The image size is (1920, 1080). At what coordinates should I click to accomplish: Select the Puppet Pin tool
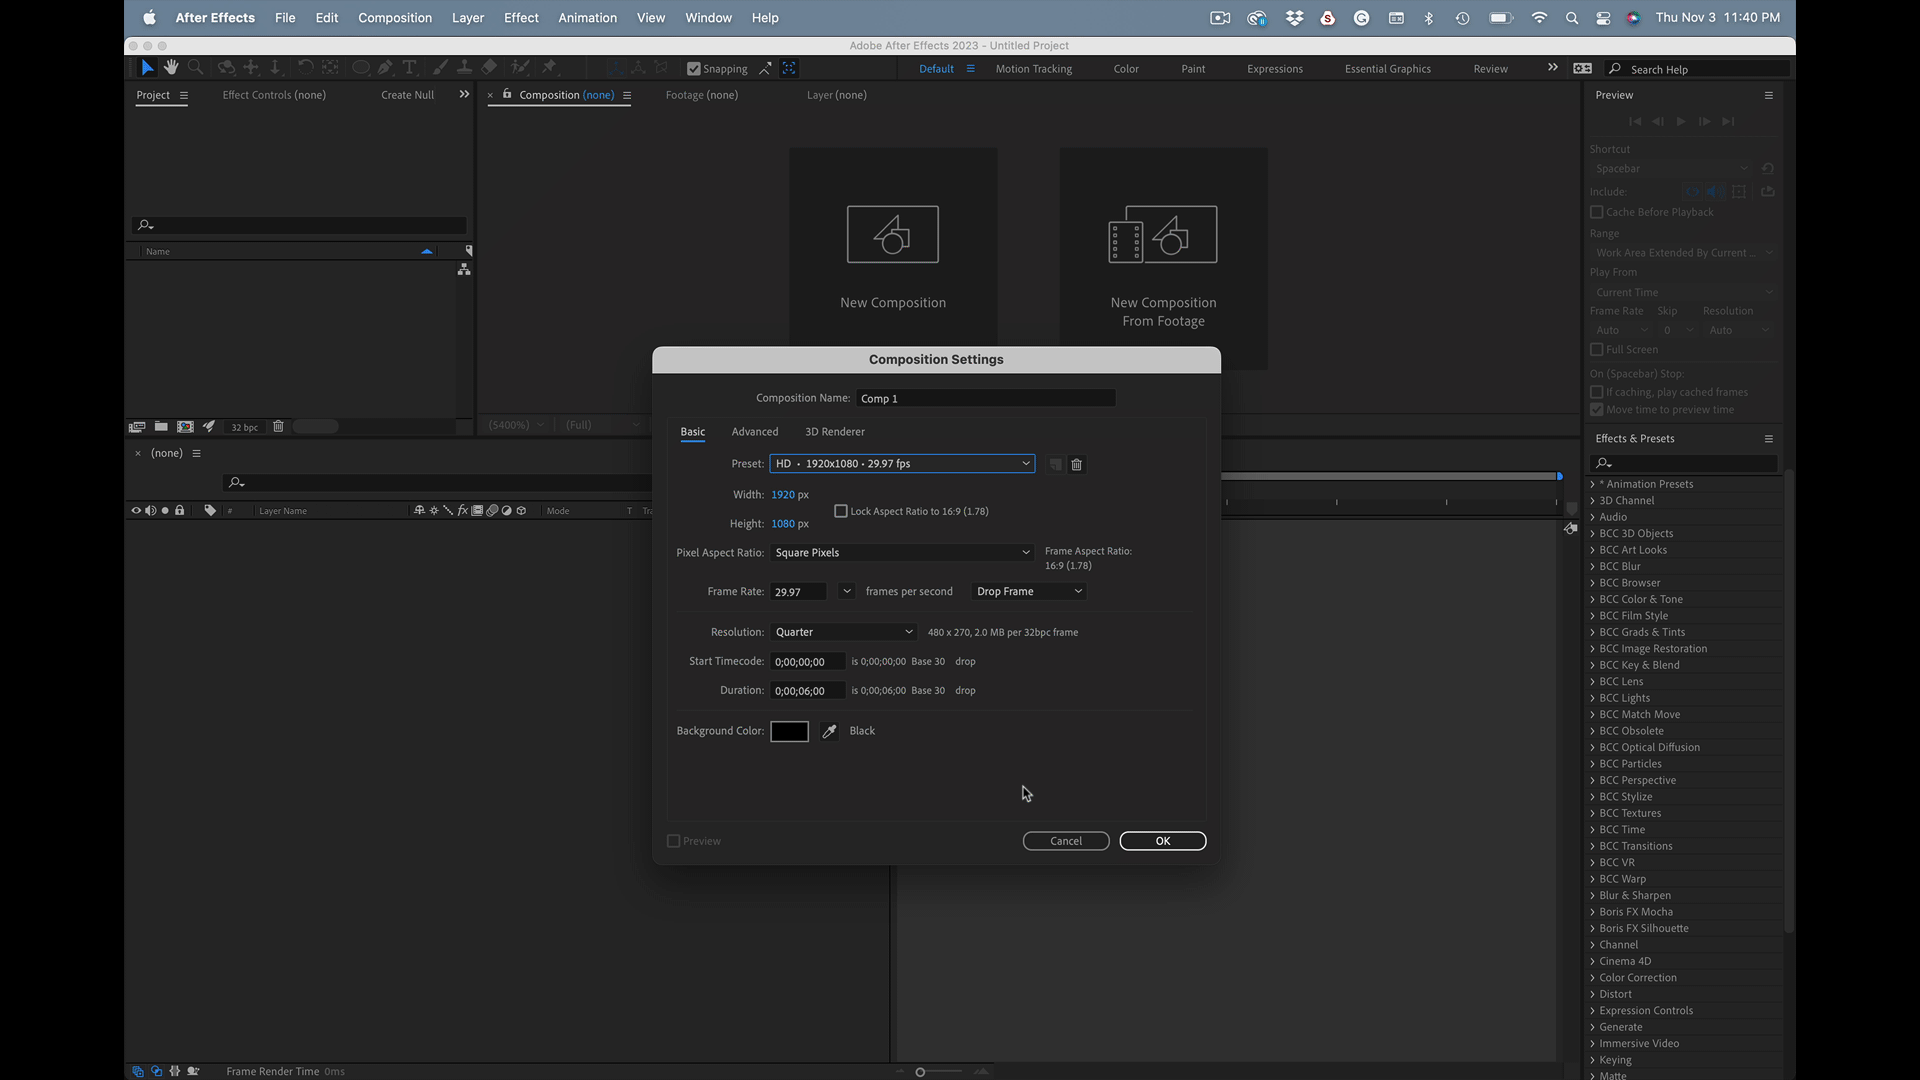(x=549, y=68)
